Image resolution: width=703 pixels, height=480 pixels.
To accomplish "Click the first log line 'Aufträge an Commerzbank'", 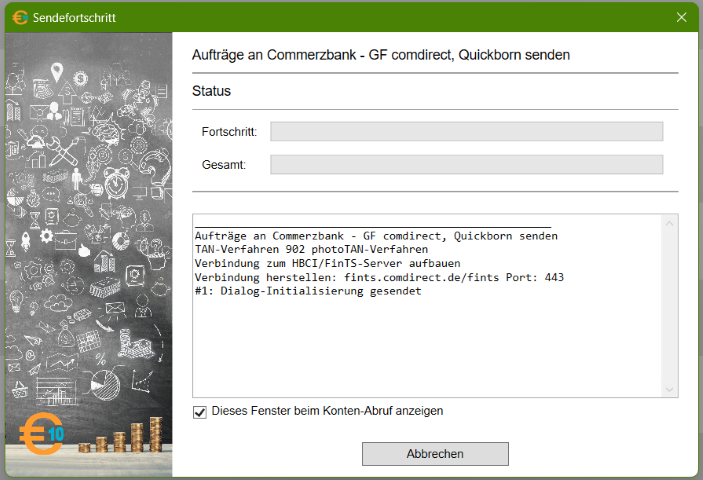I will [x=376, y=236].
